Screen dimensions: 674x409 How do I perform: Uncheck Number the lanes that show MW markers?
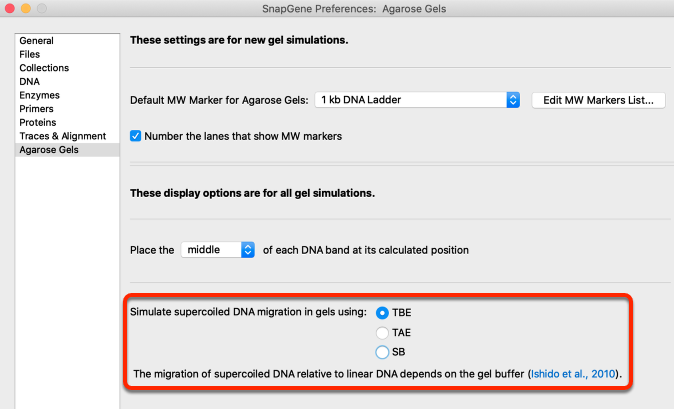pyautogui.click(x=135, y=136)
